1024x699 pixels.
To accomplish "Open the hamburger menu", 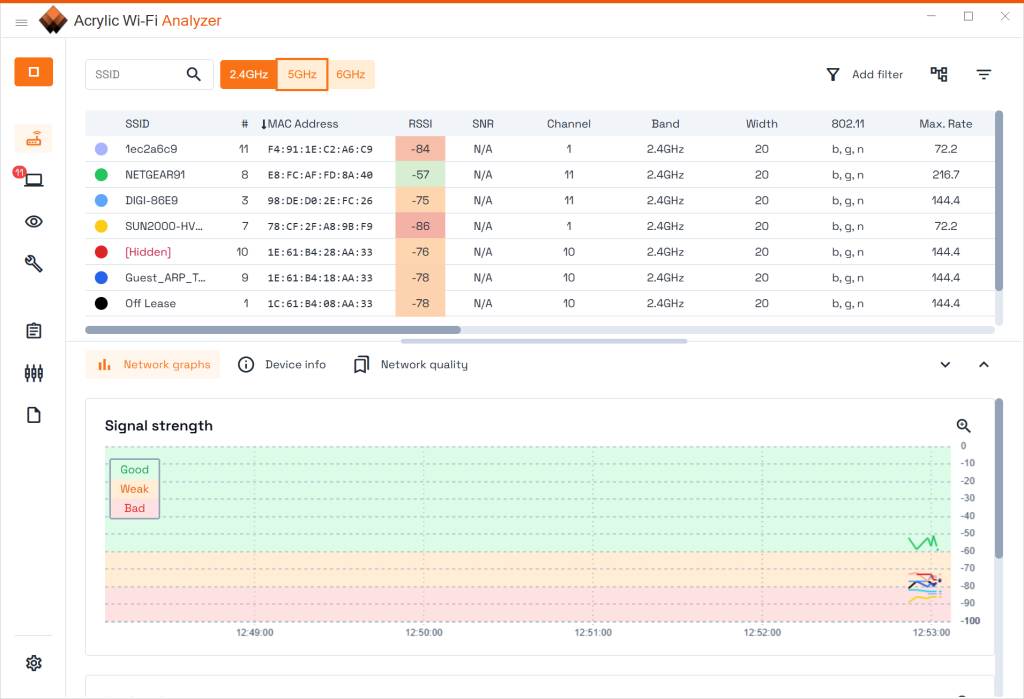I will pyautogui.click(x=21, y=23).
